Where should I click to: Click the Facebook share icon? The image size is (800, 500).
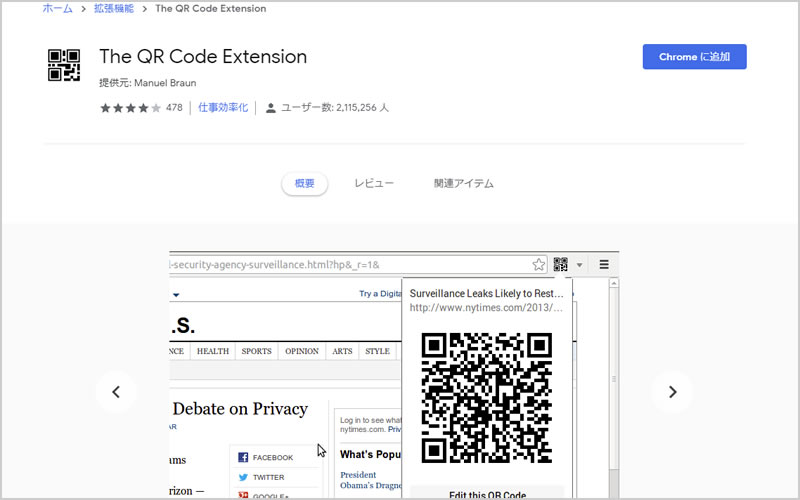coord(243,457)
